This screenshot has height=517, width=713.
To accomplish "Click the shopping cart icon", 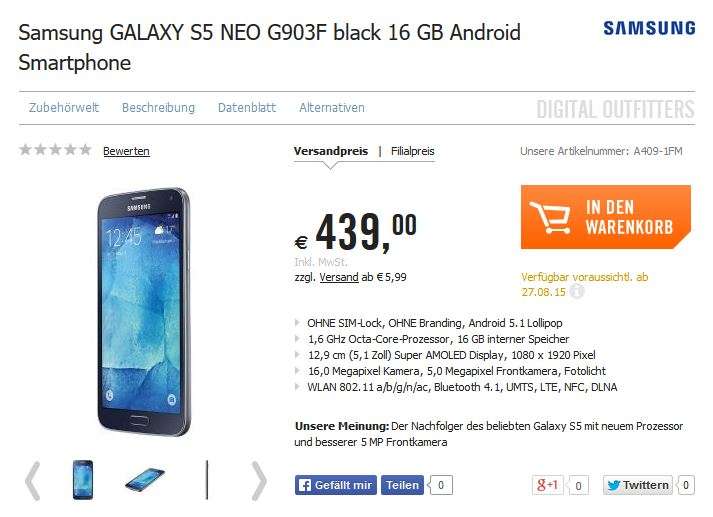I will click(x=550, y=217).
